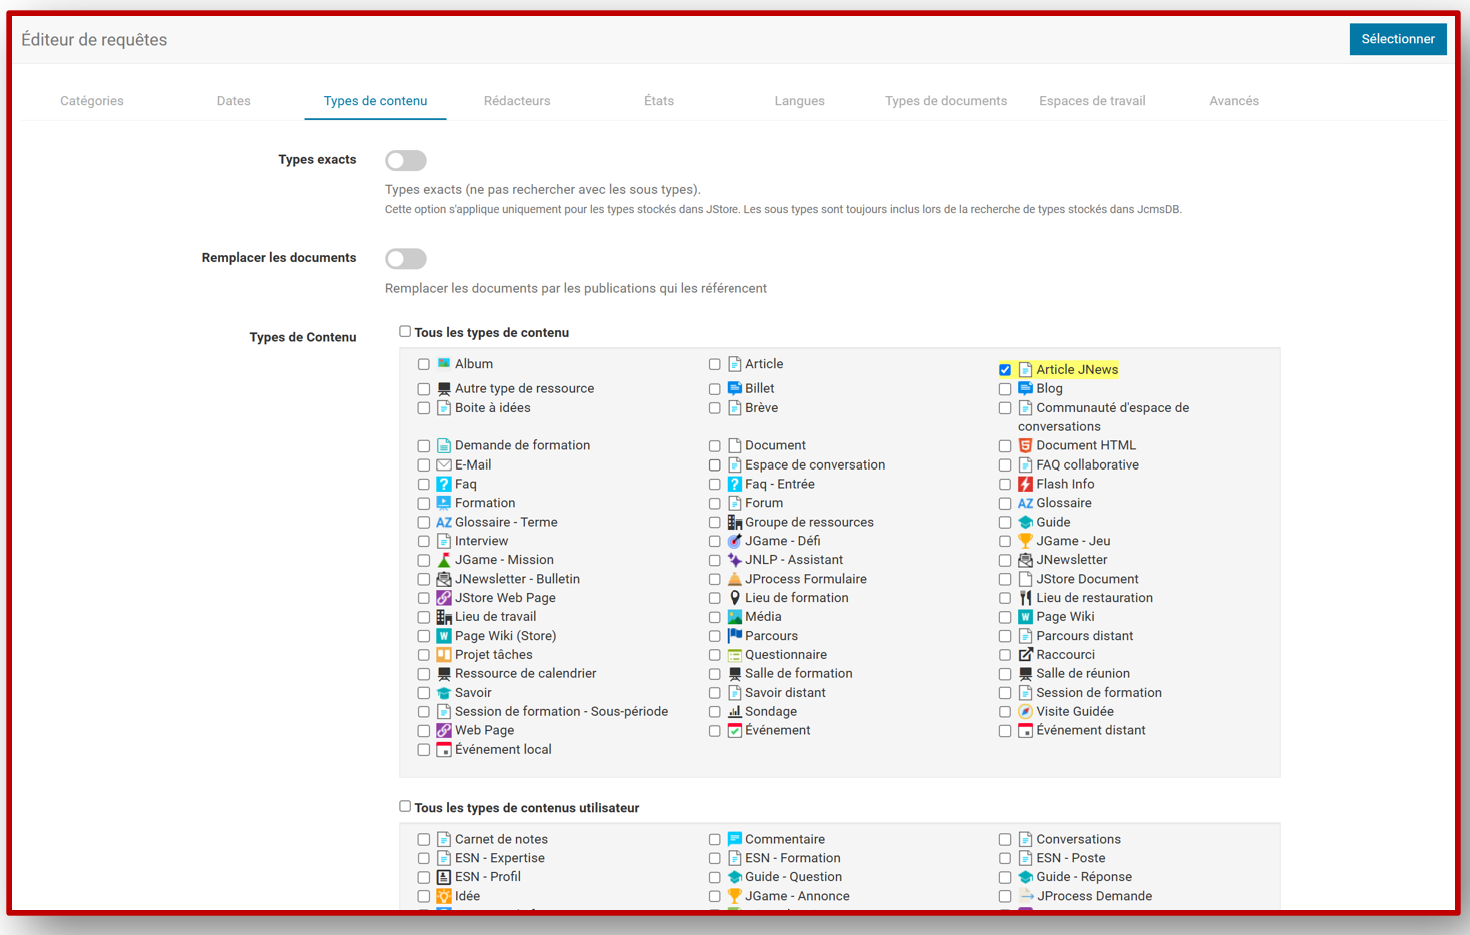
Task: Click the Page Wiki W icon
Action: [1025, 617]
